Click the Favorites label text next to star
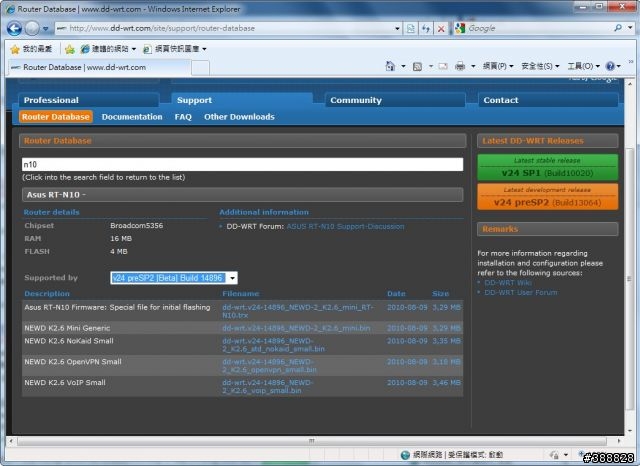The width and height of the screenshot is (640, 466). pyautogui.click(x=37, y=49)
